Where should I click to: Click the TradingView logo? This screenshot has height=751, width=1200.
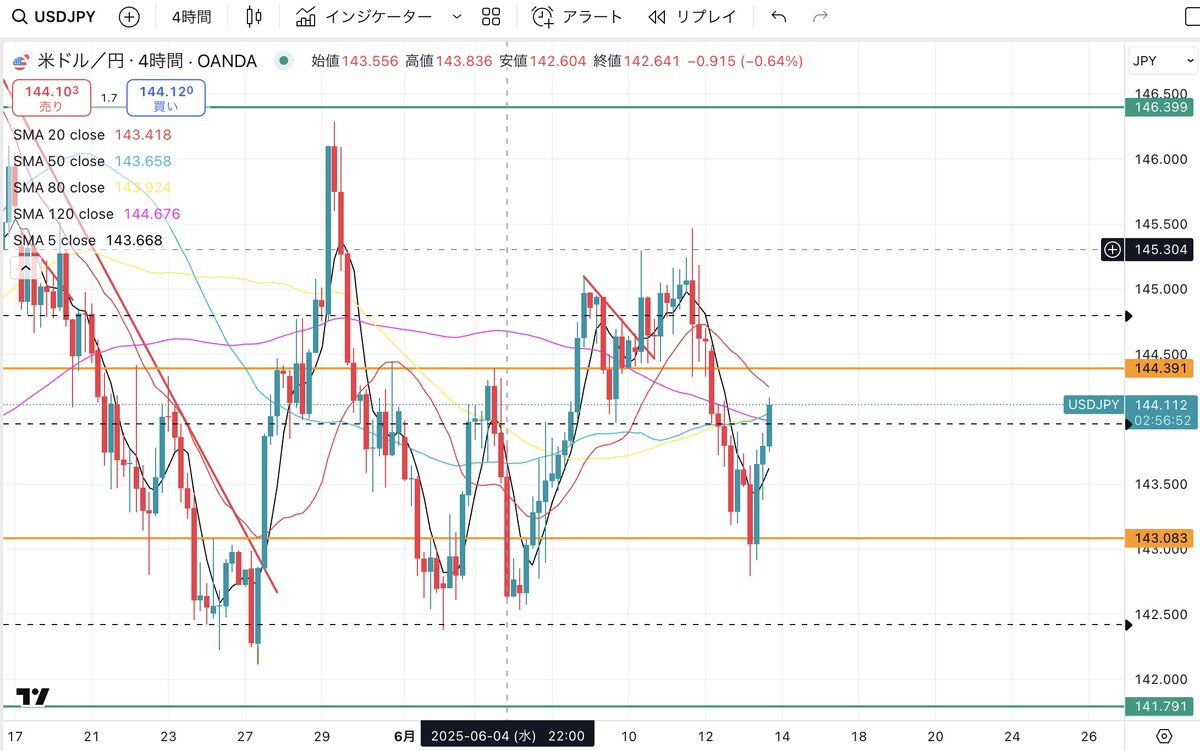click(x=33, y=697)
